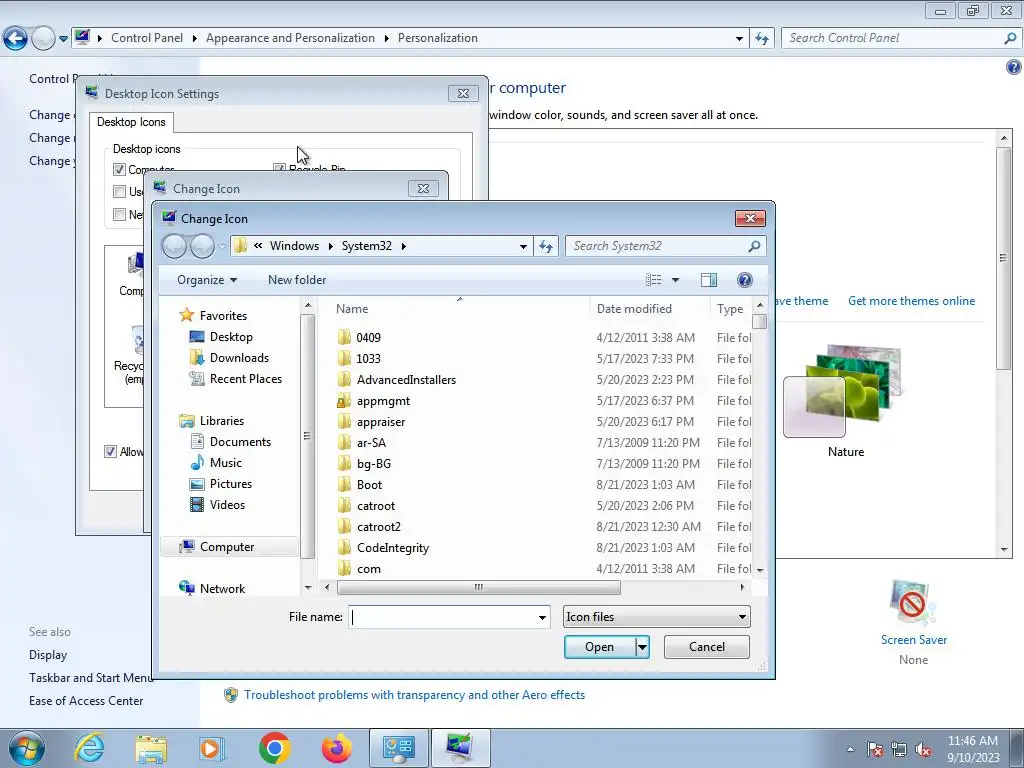Open the Pictures library
Image resolution: width=1024 pixels, height=768 pixels.
[231, 483]
